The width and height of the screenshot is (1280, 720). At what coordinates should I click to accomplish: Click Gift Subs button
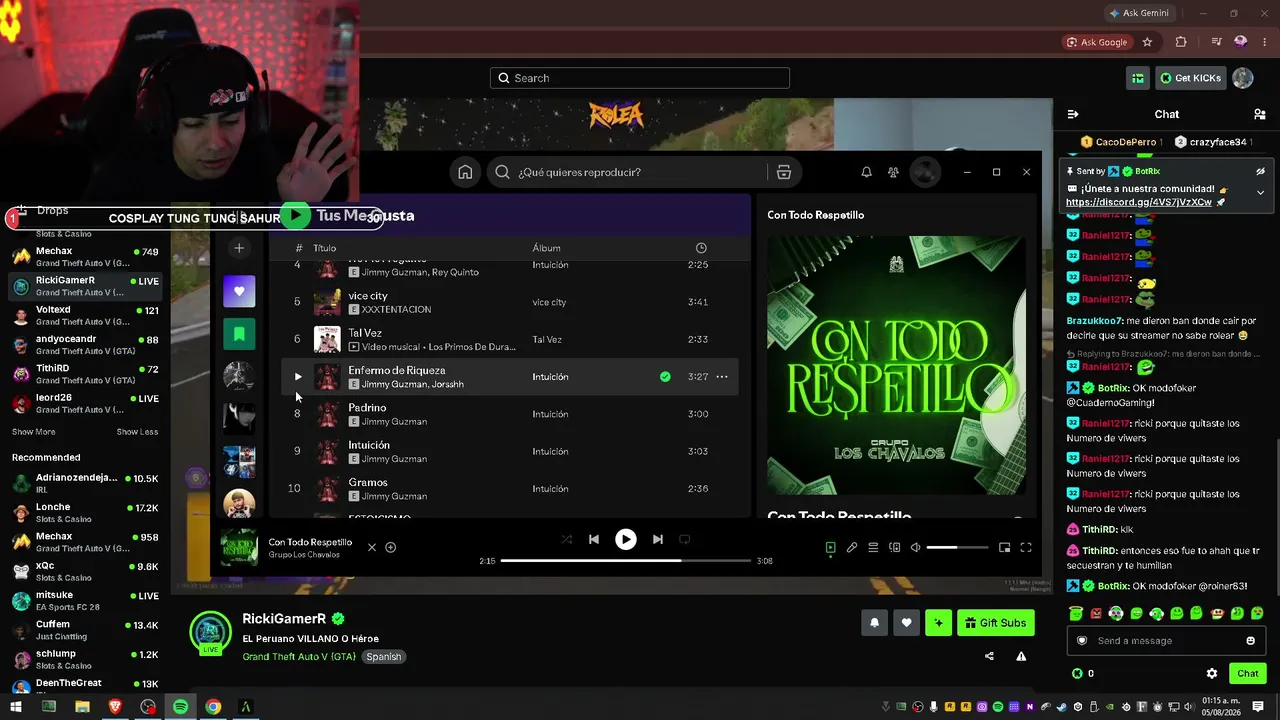[x=995, y=623]
